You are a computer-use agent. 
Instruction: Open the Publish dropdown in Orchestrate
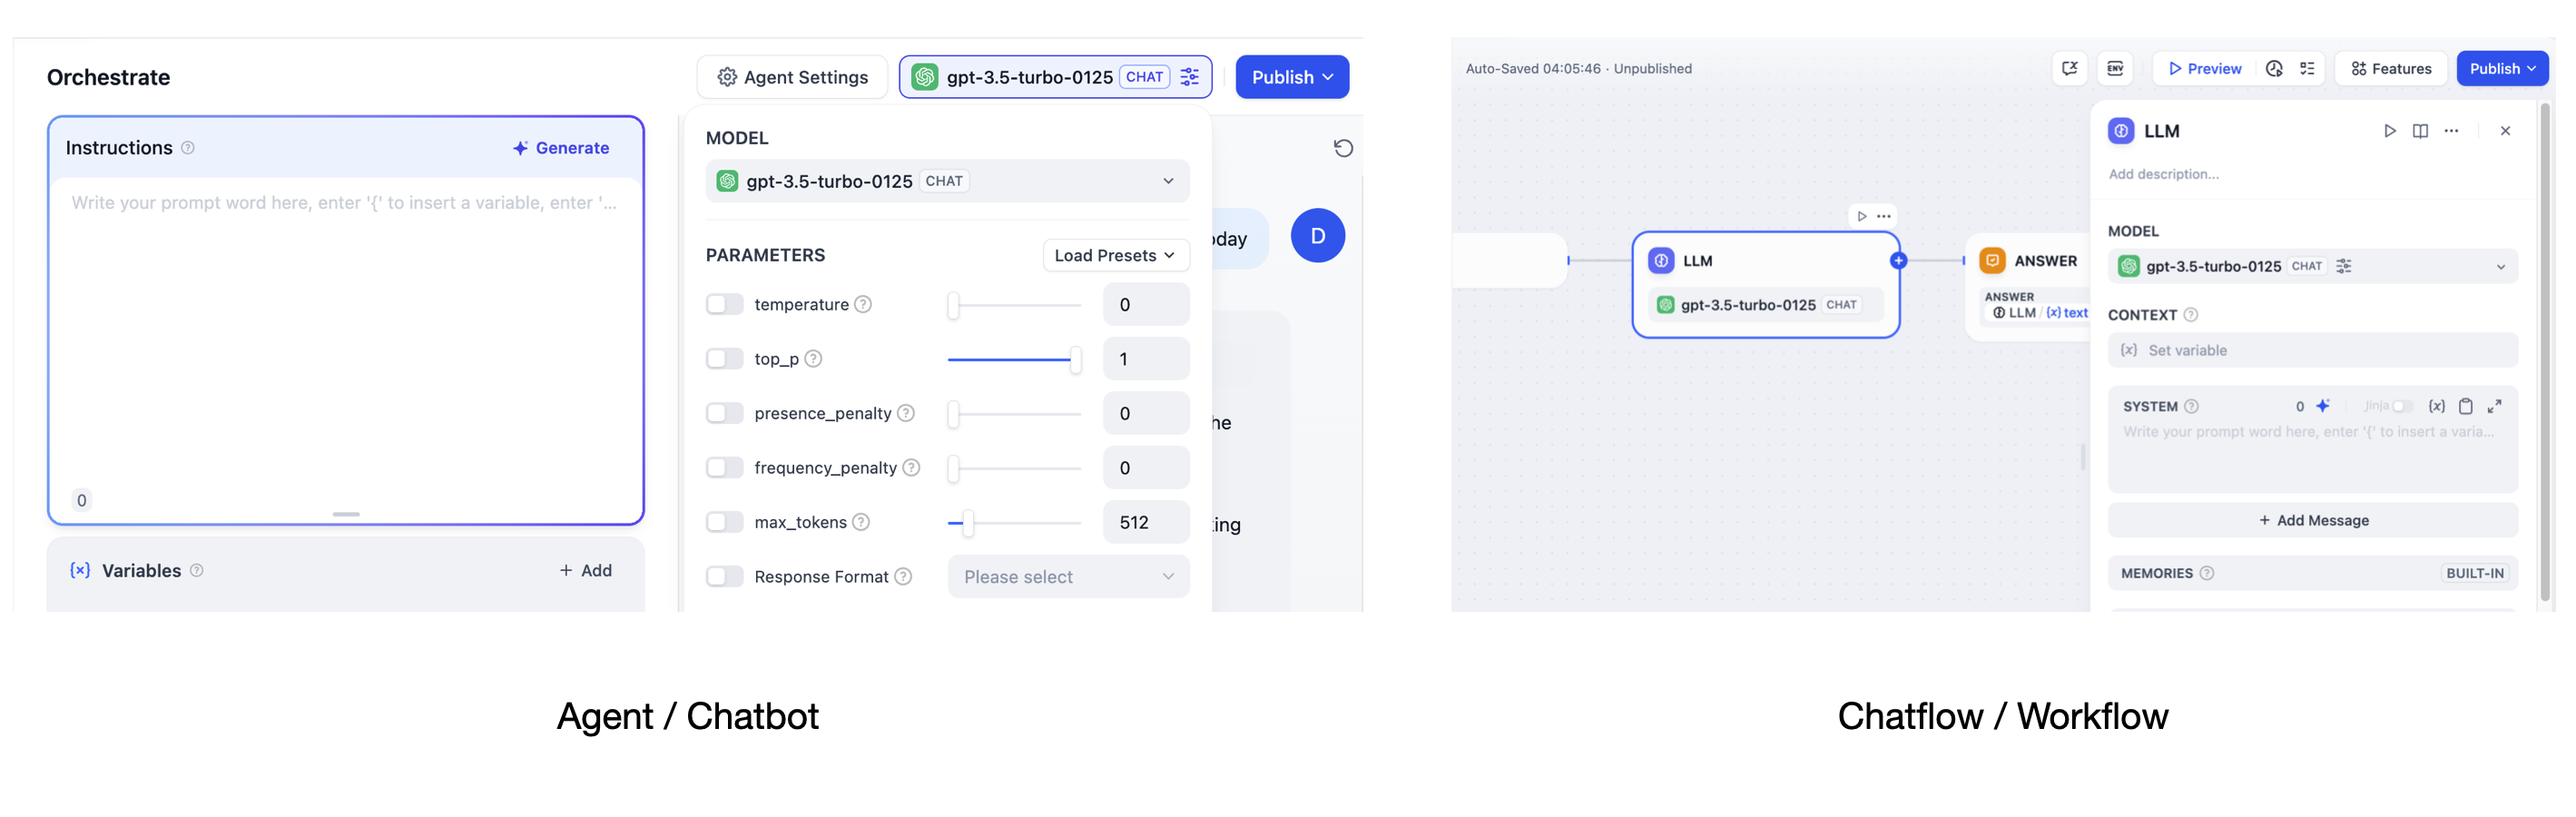(1292, 77)
